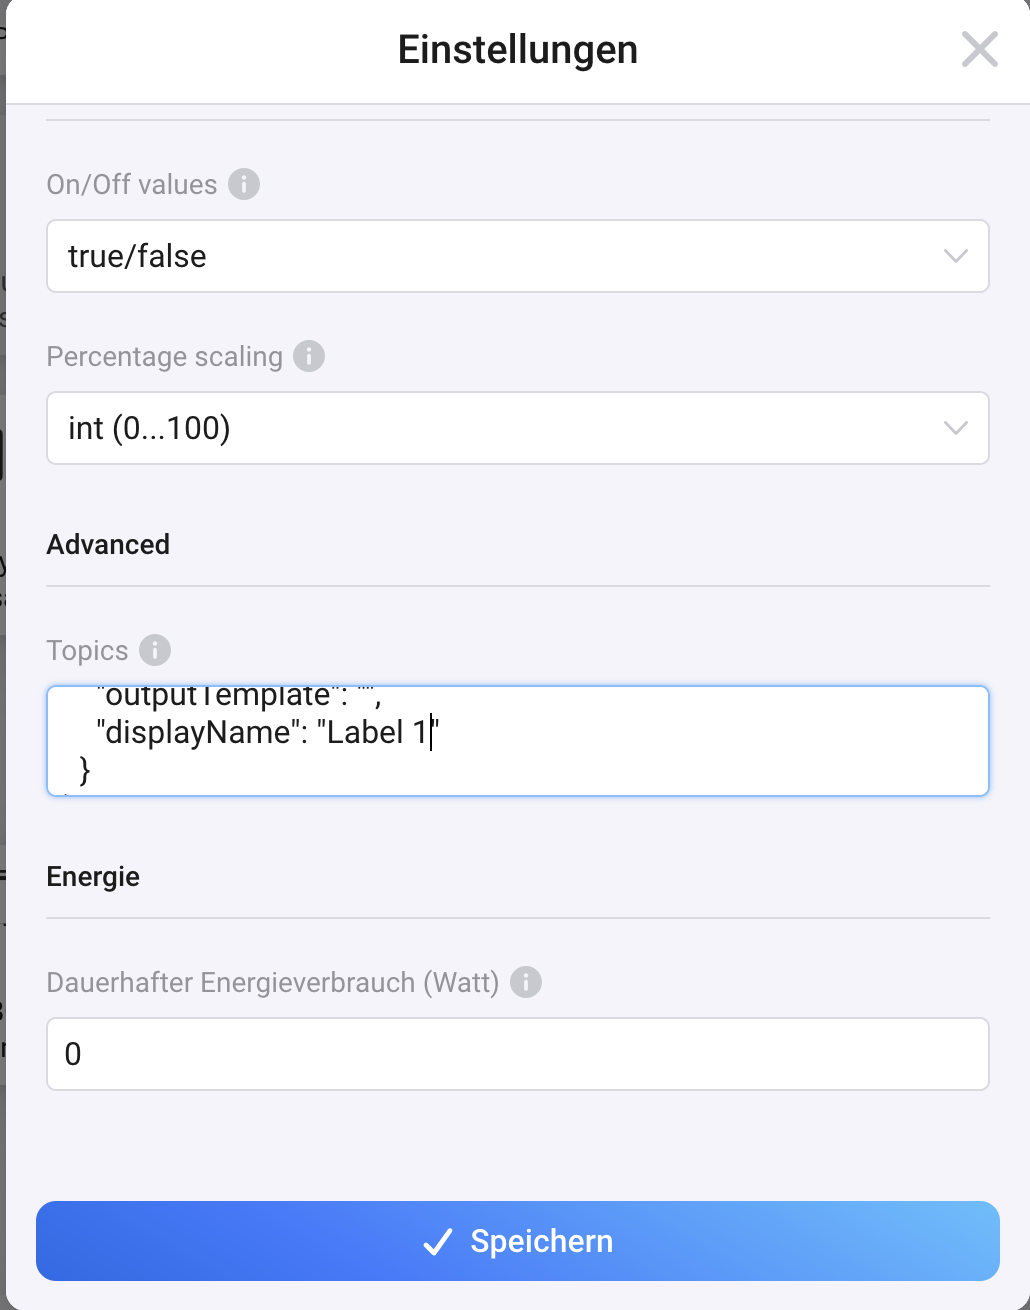1030x1310 pixels.
Task: Click the Advanced section heading
Action: [108, 544]
